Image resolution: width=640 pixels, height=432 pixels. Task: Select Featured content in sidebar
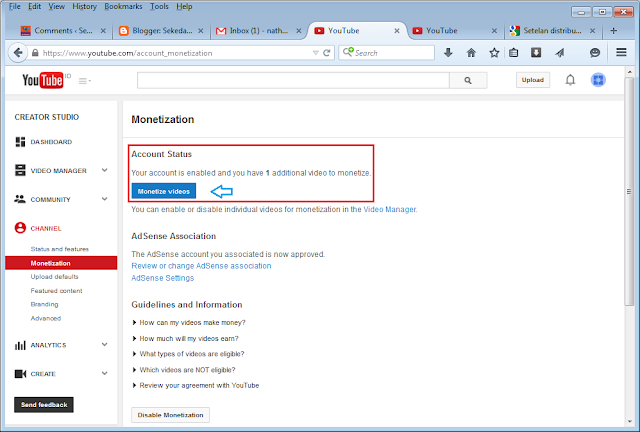pos(56,291)
